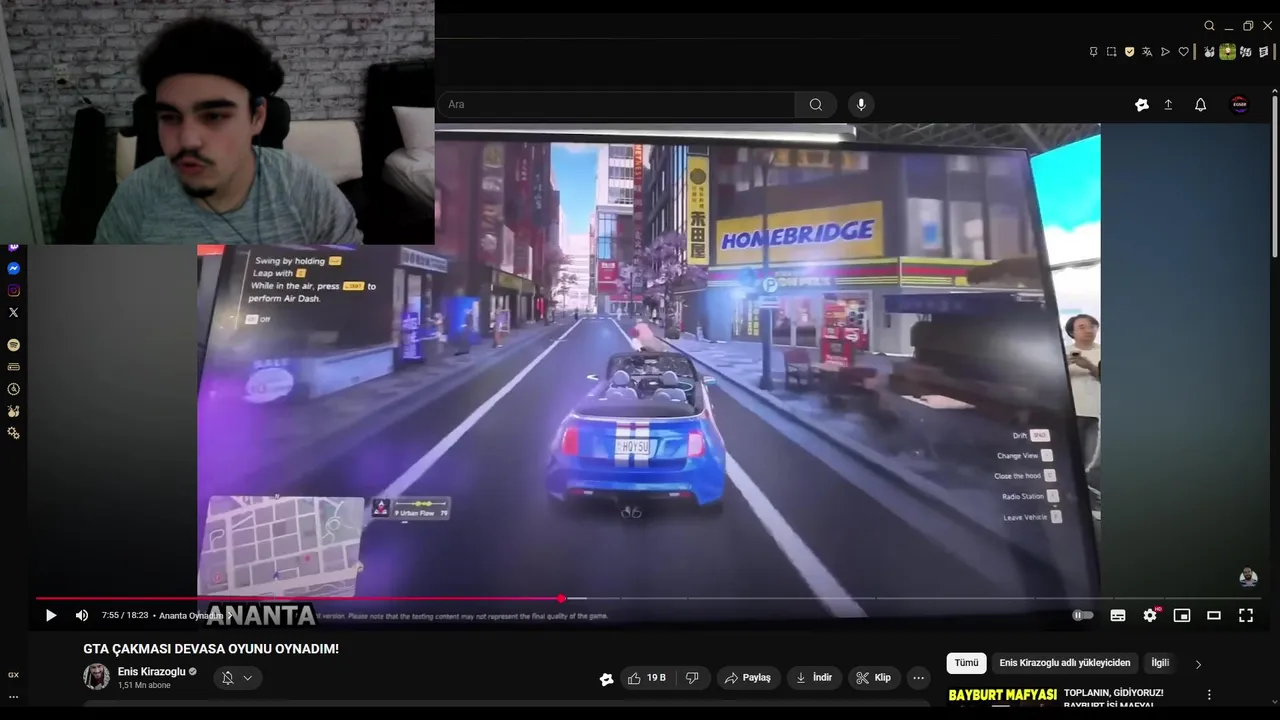Click the 7:55 / 18:23 time display
Viewport: 1280px width, 720px height.
[125, 616]
